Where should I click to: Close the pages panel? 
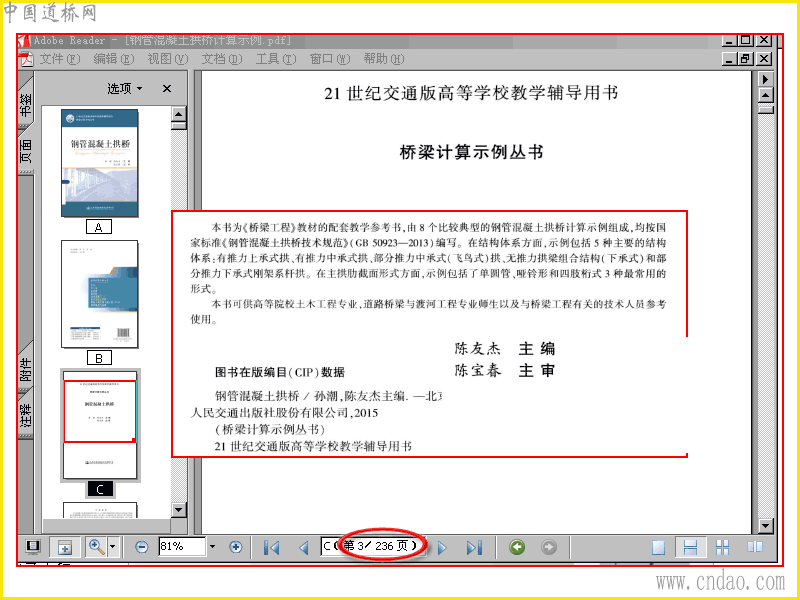point(167,89)
